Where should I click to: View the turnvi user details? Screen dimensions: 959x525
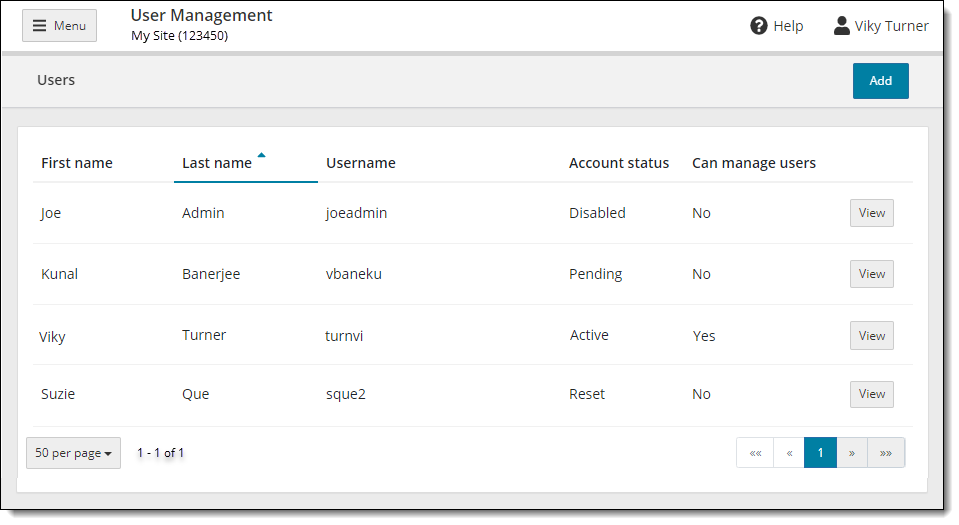[x=872, y=335]
